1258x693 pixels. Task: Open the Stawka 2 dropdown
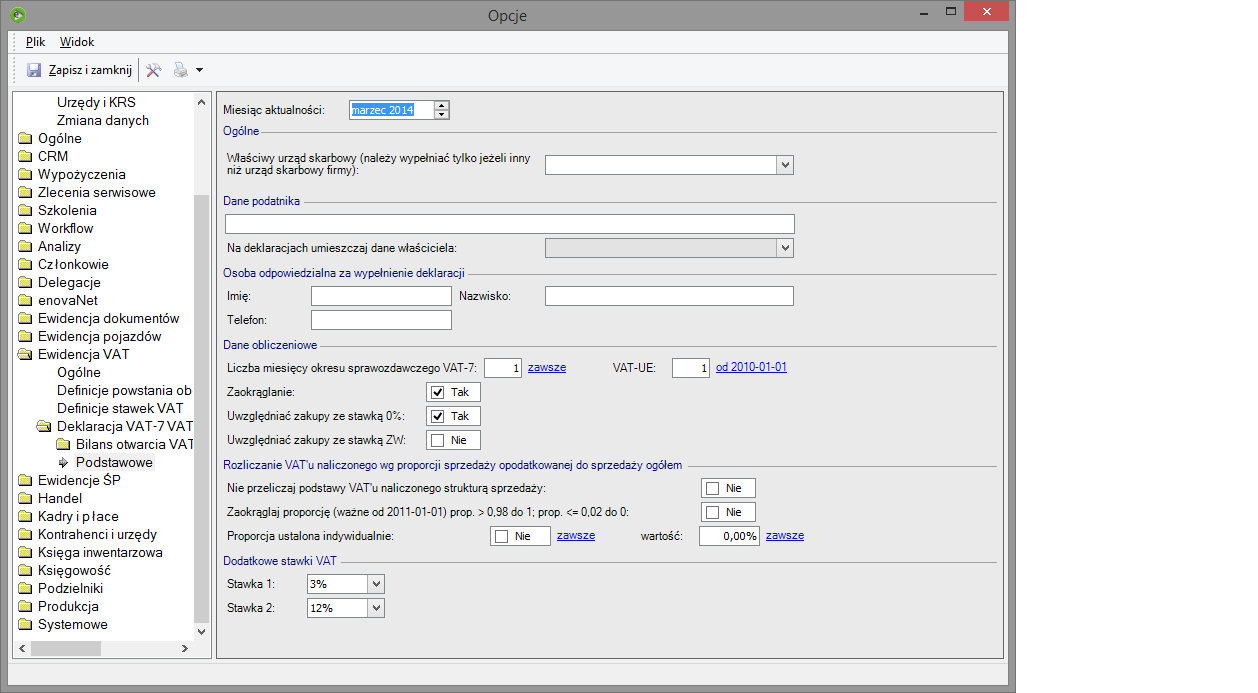(x=376, y=608)
